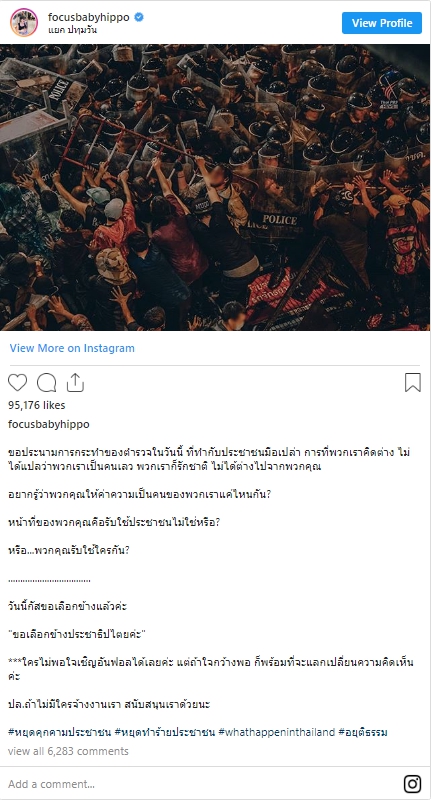This screenshot has height=801, width=432.
Task: Open hashtag #หยุดคุกคามประชาชน
Action: point(60,732)
